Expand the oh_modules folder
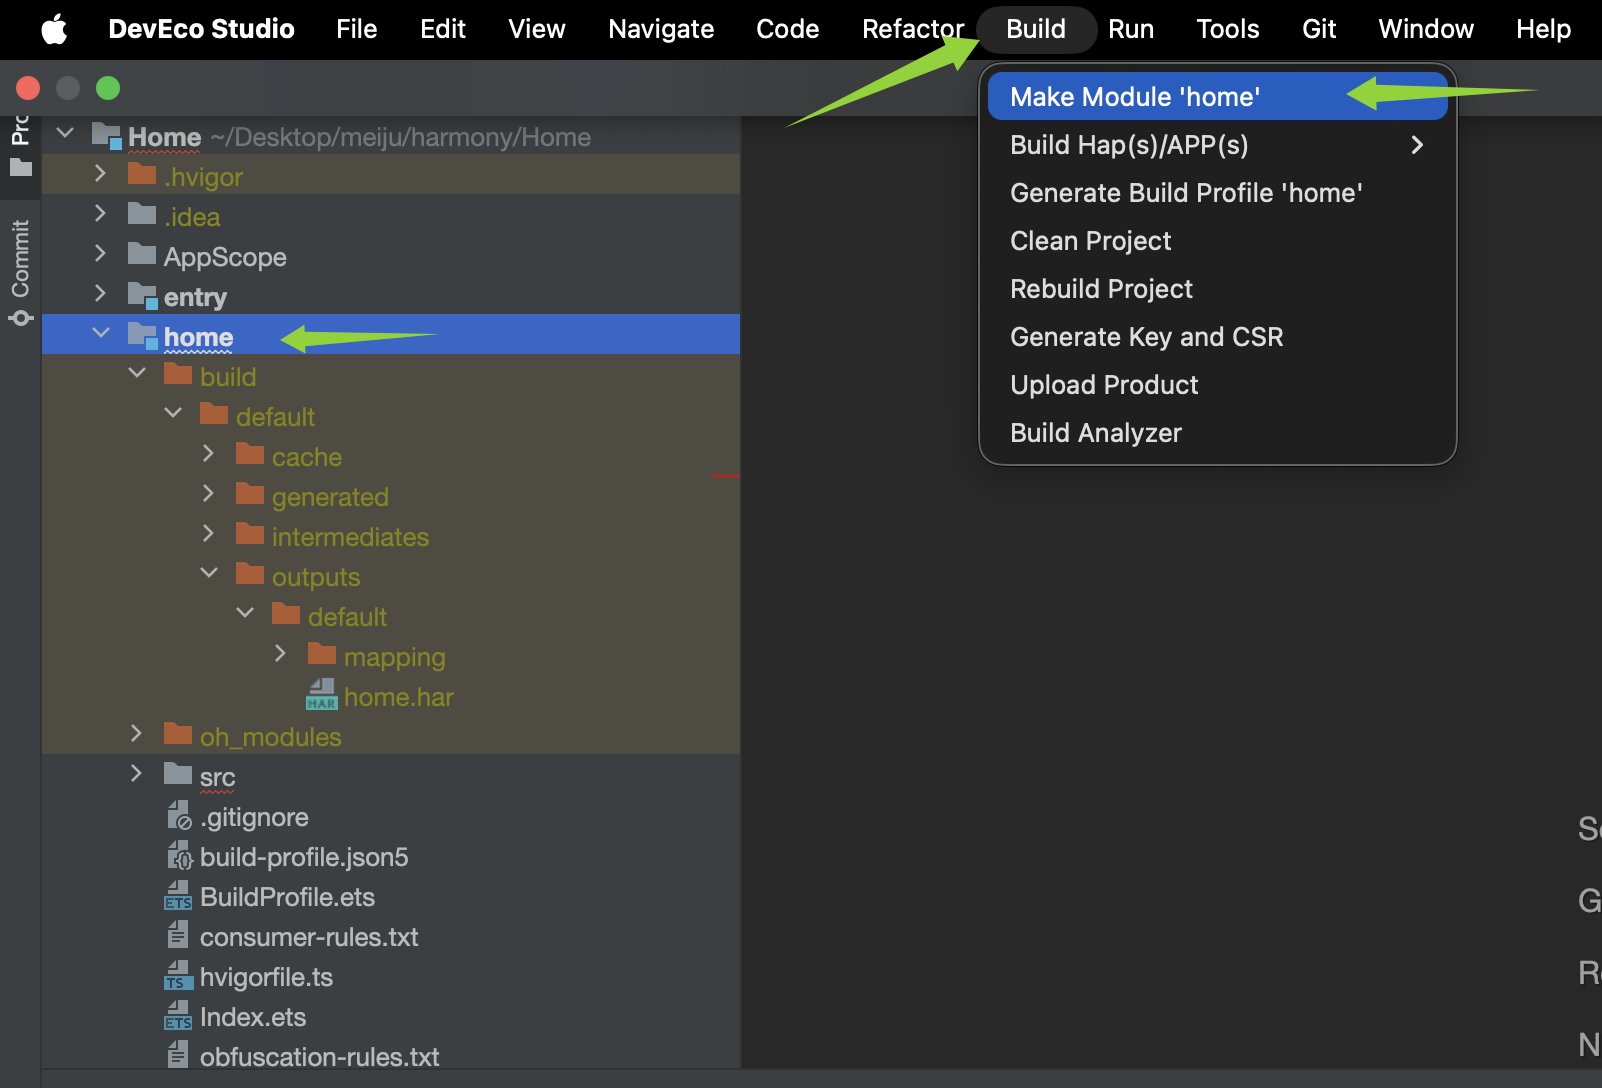The height and width of the screenshot is (1088, 1602). 136,733
